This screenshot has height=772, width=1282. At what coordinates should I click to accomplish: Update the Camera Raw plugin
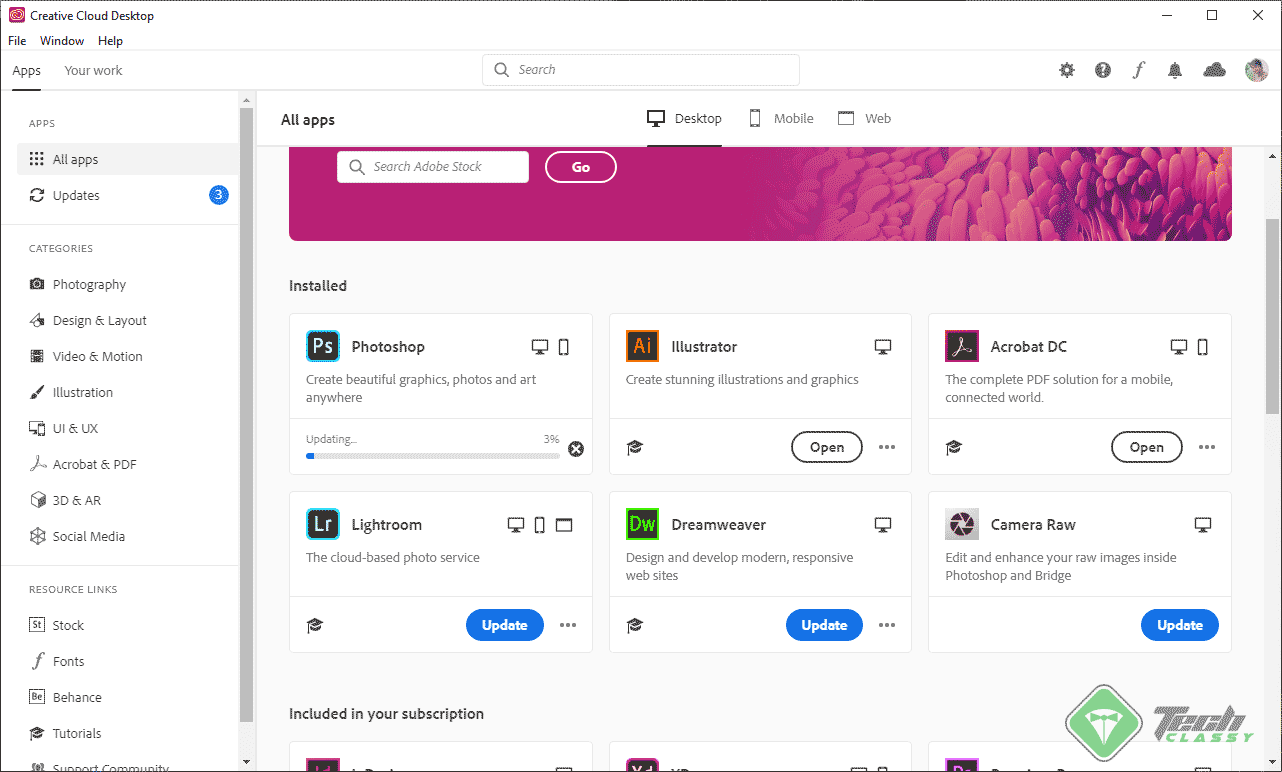(x=1179, y=625)
